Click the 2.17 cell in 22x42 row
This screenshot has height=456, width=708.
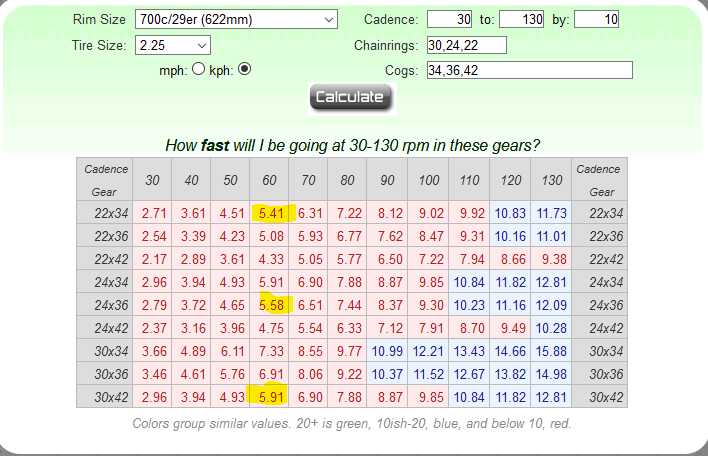pos(154,258)
